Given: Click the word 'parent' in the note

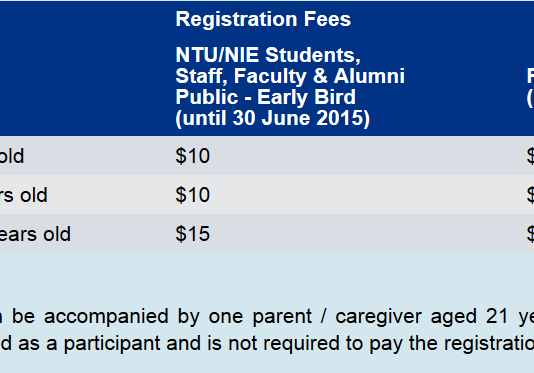Looking at the screenshot, I should tap(282, 318).
